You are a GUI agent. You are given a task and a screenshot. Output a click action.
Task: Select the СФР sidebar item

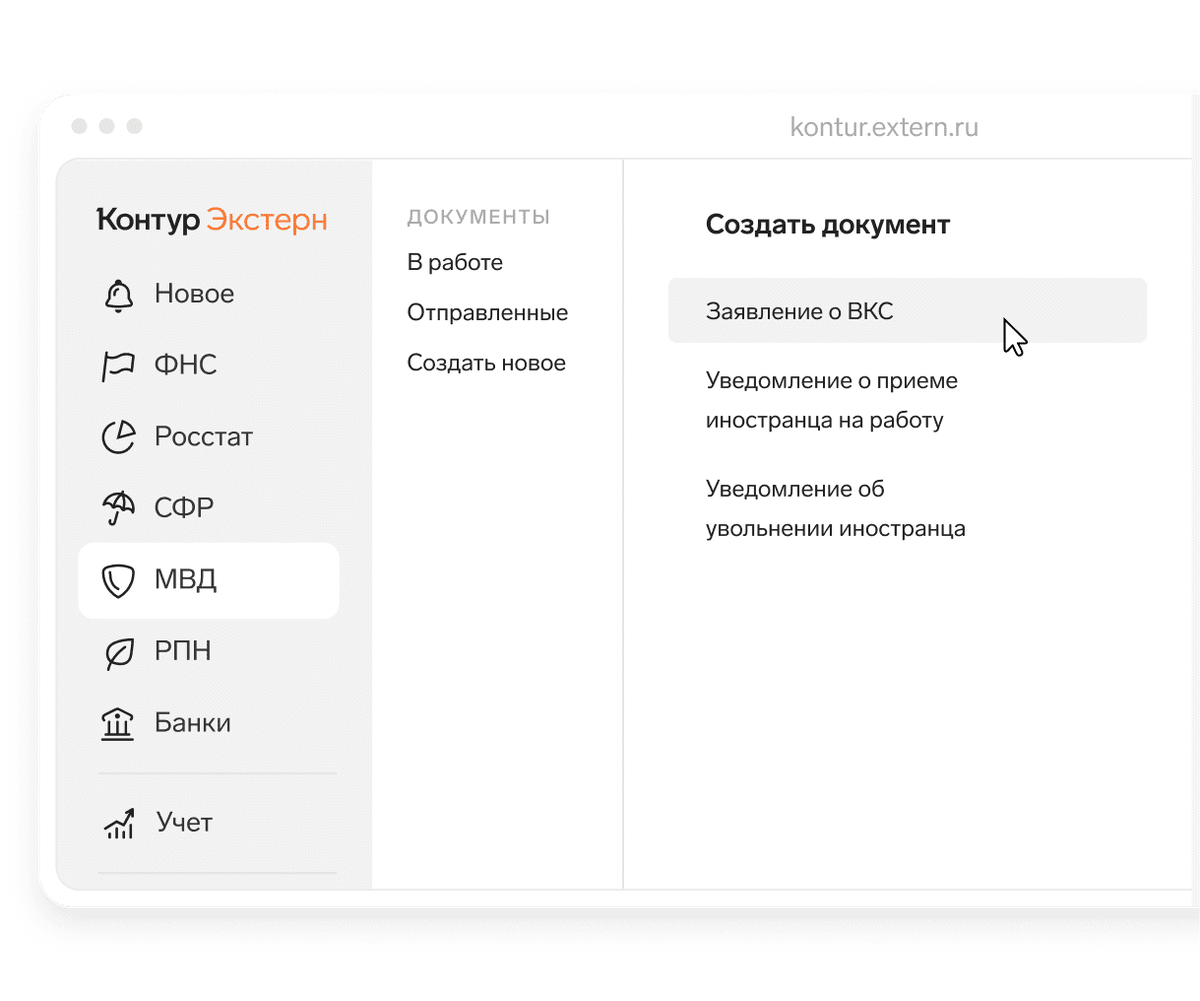tap(184, 509)
